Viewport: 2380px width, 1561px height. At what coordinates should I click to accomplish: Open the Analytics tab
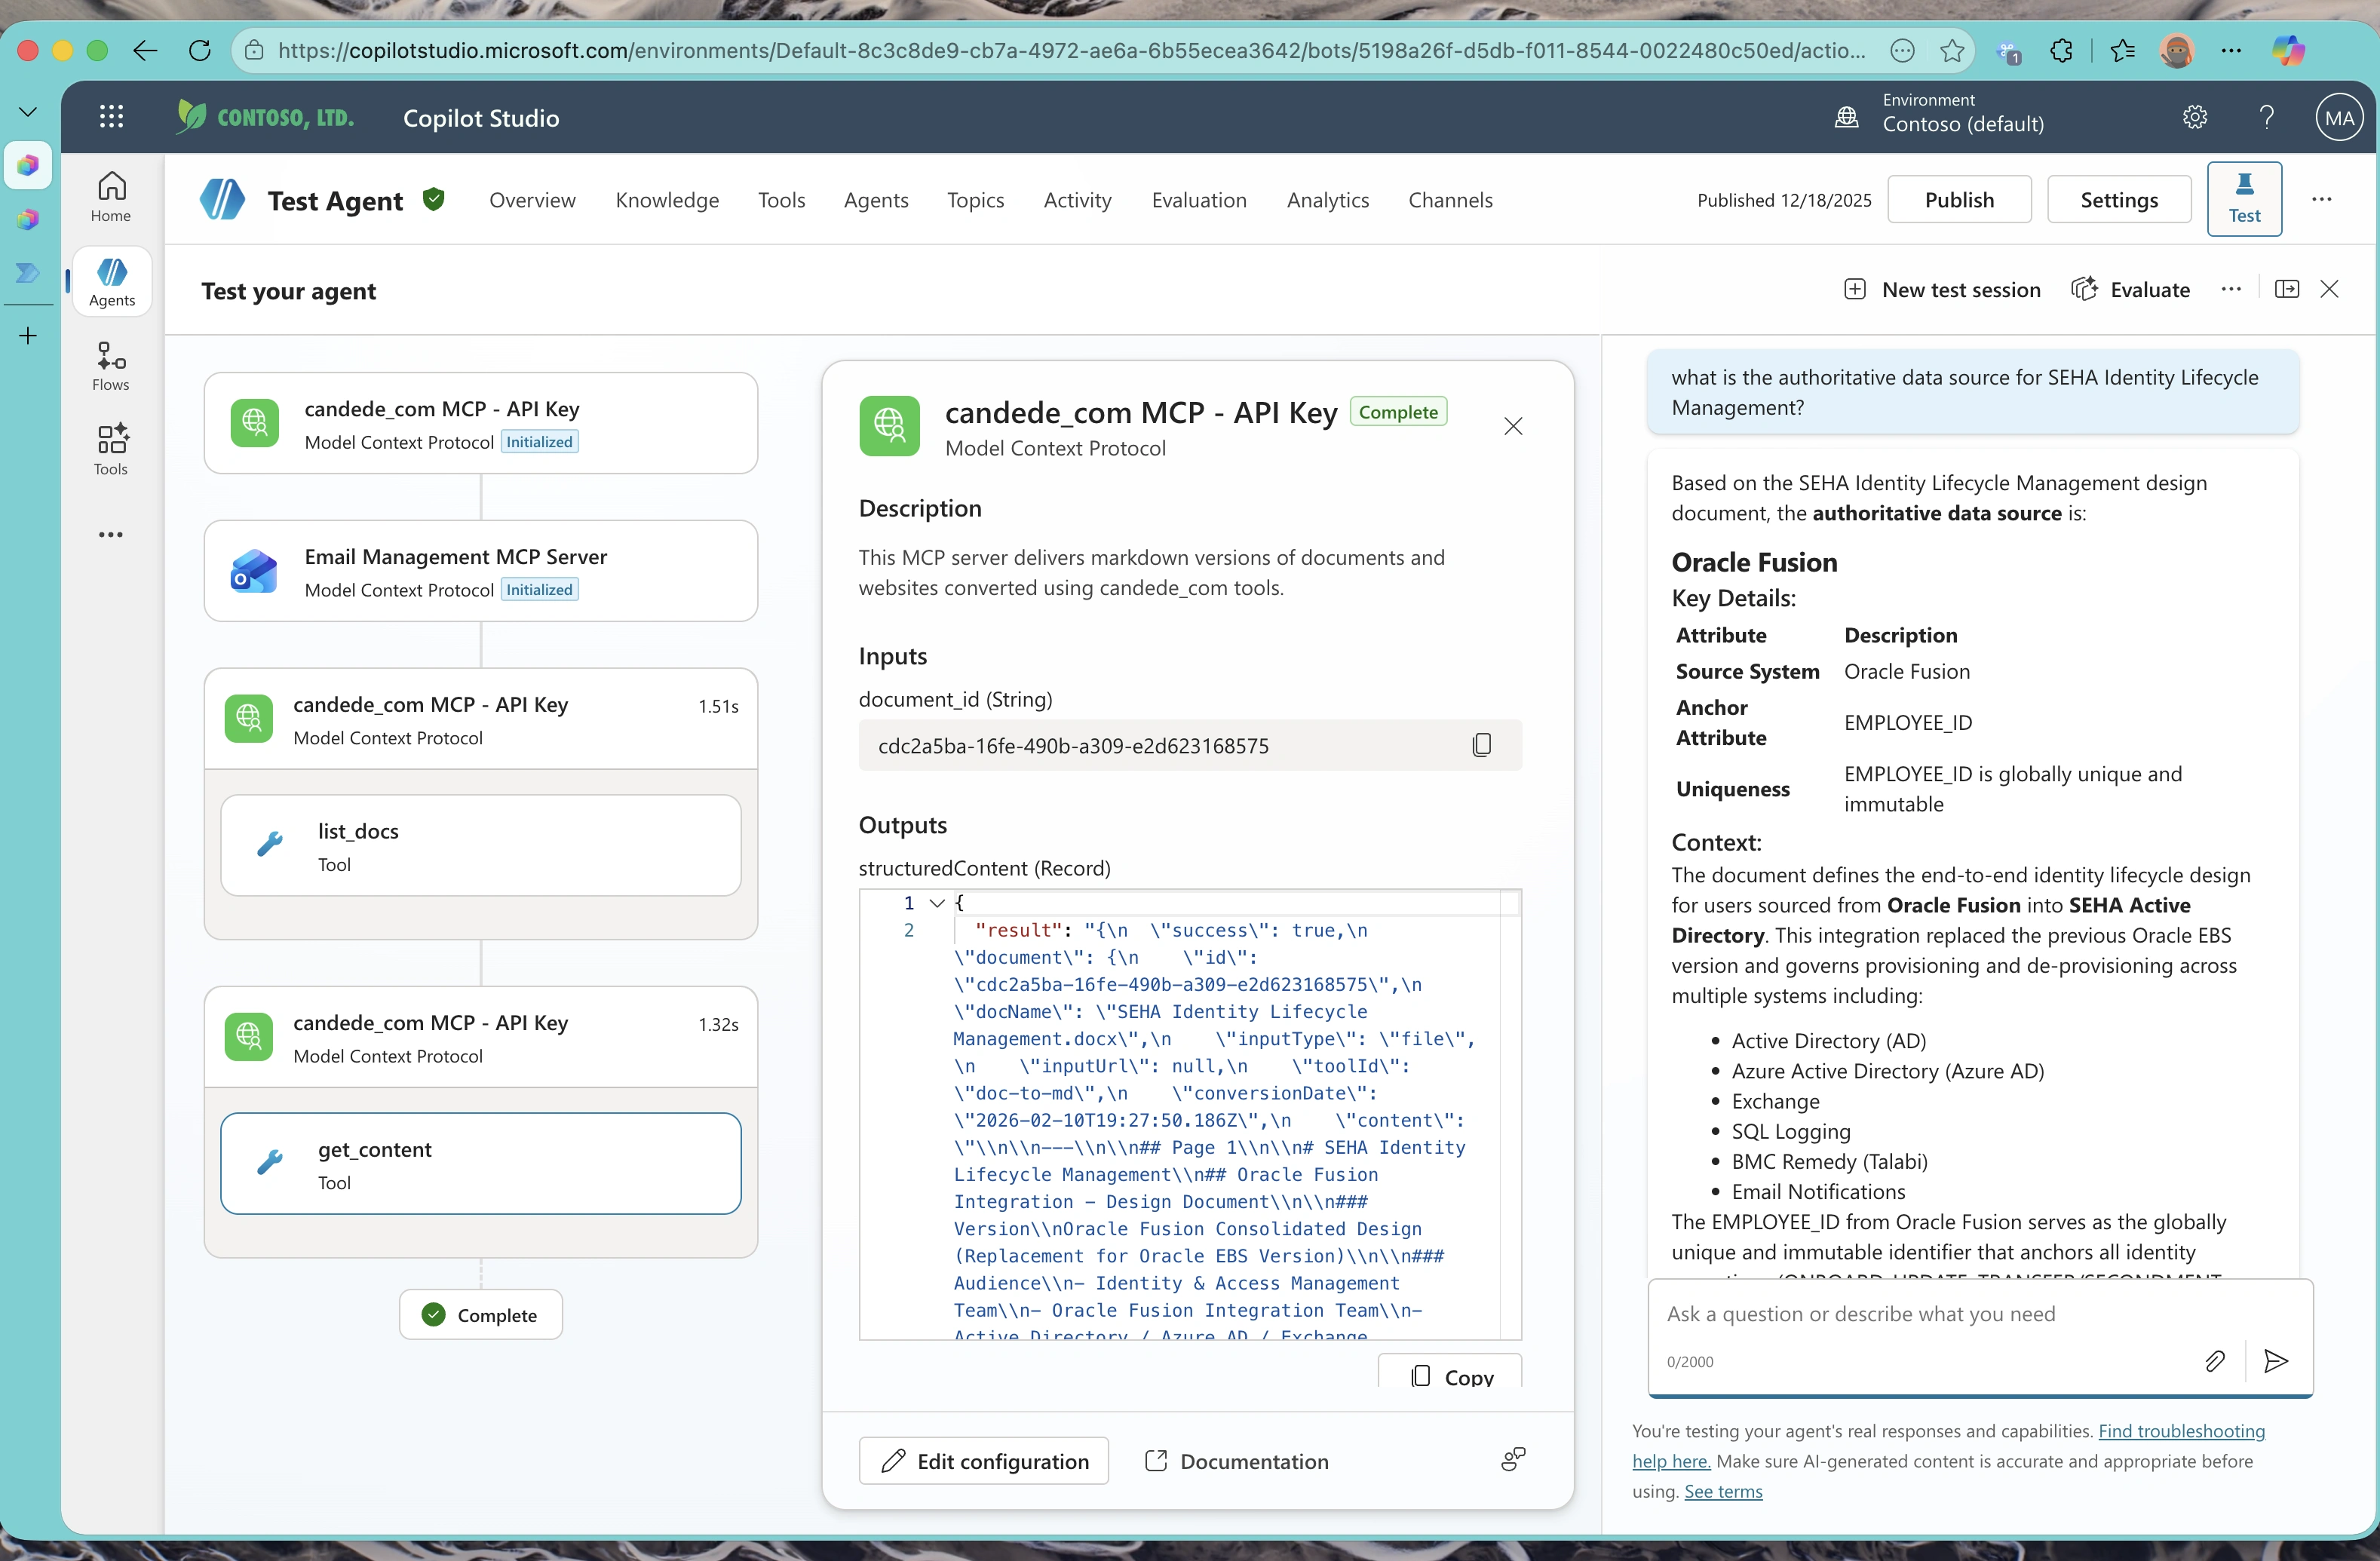point(1327,200)
